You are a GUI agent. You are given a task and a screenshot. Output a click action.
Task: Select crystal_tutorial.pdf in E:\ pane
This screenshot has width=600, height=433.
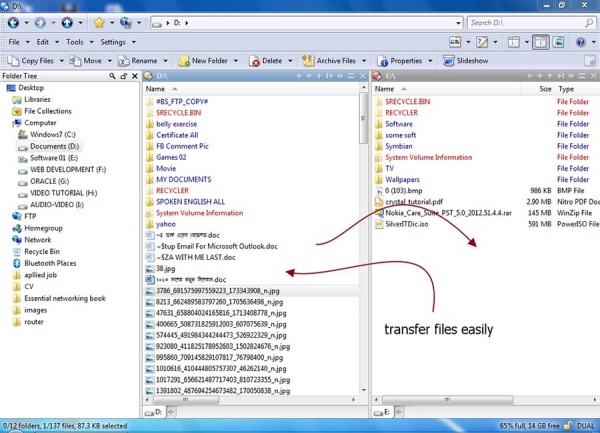(414, 202)
